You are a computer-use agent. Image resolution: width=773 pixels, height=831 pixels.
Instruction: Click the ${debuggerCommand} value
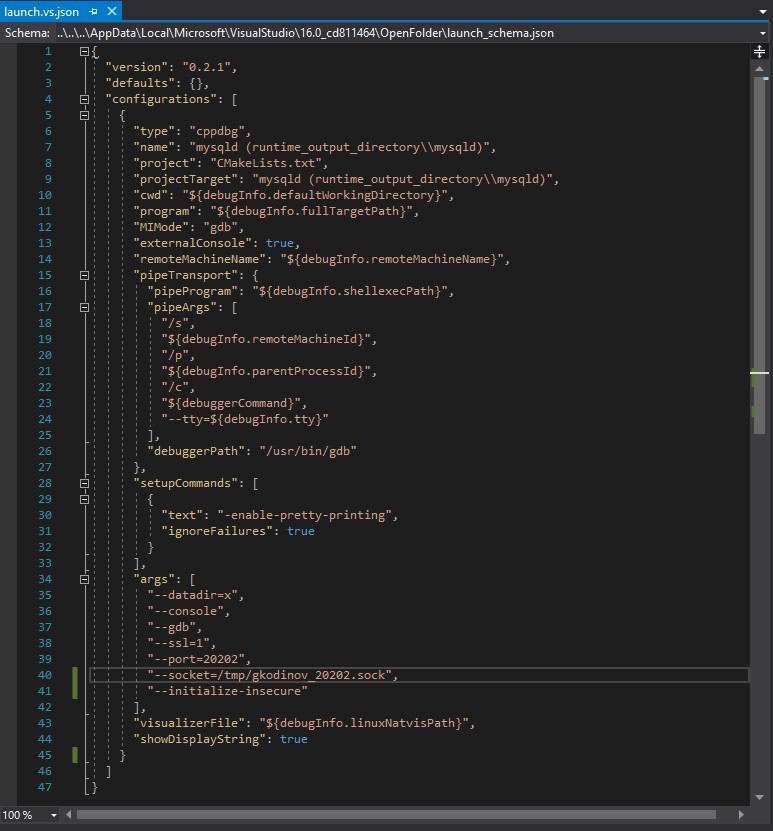tap(231, 403)
